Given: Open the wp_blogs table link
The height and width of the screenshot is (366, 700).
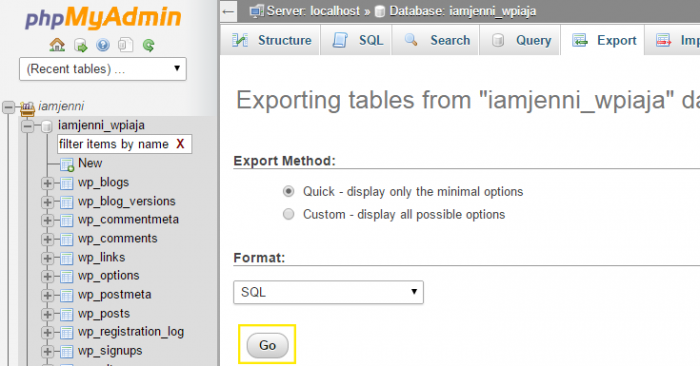Looking at the screenshot, I should pyautogui.click(x=104, y=183).
